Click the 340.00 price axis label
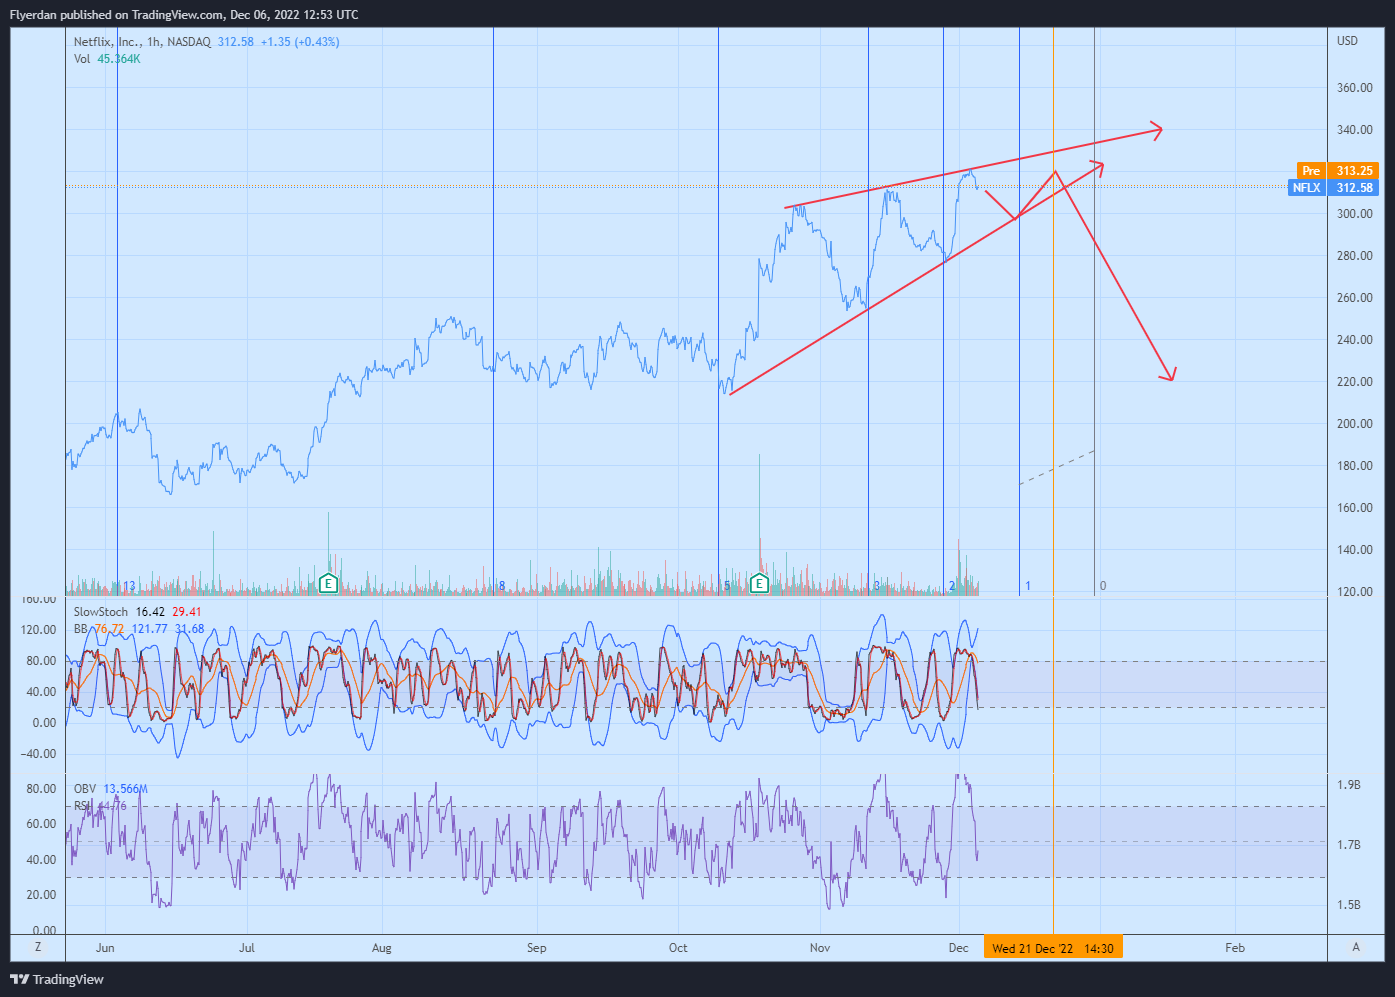This screenshot has width=1395, height=997. click(x=1355, y=130)
